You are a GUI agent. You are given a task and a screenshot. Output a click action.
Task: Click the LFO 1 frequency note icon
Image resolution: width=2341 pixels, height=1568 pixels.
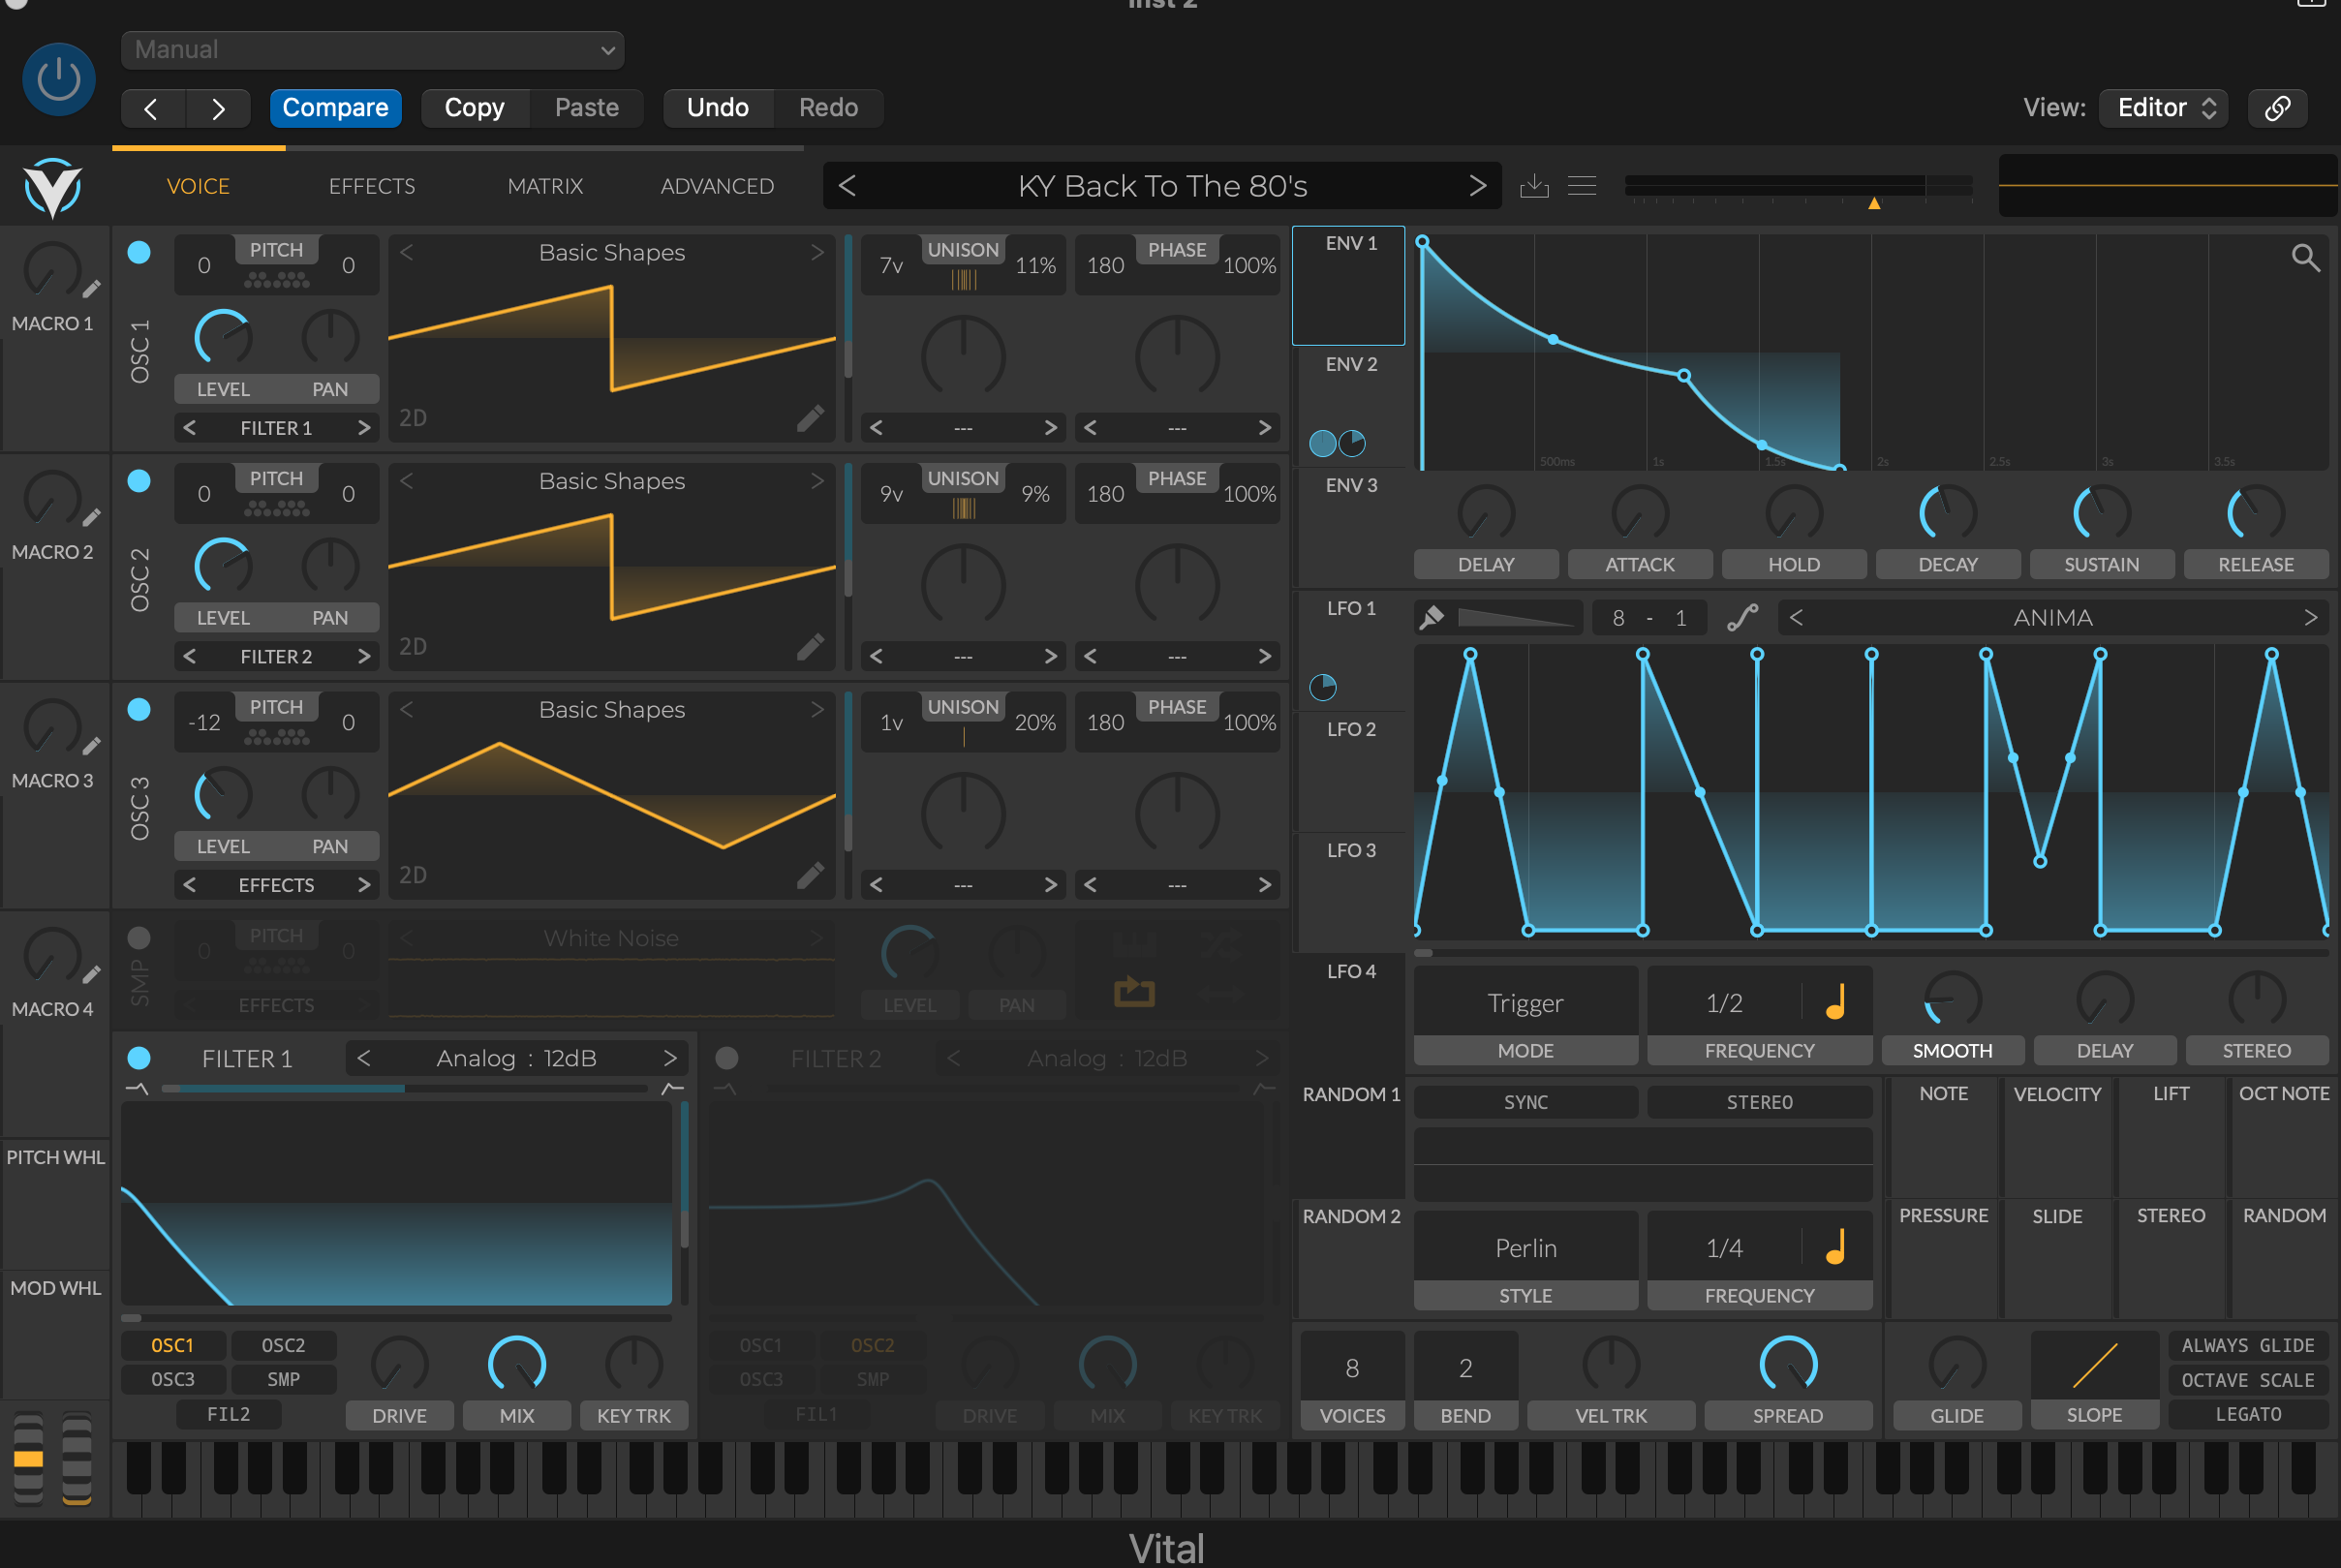click(x=1836, y=1002)
